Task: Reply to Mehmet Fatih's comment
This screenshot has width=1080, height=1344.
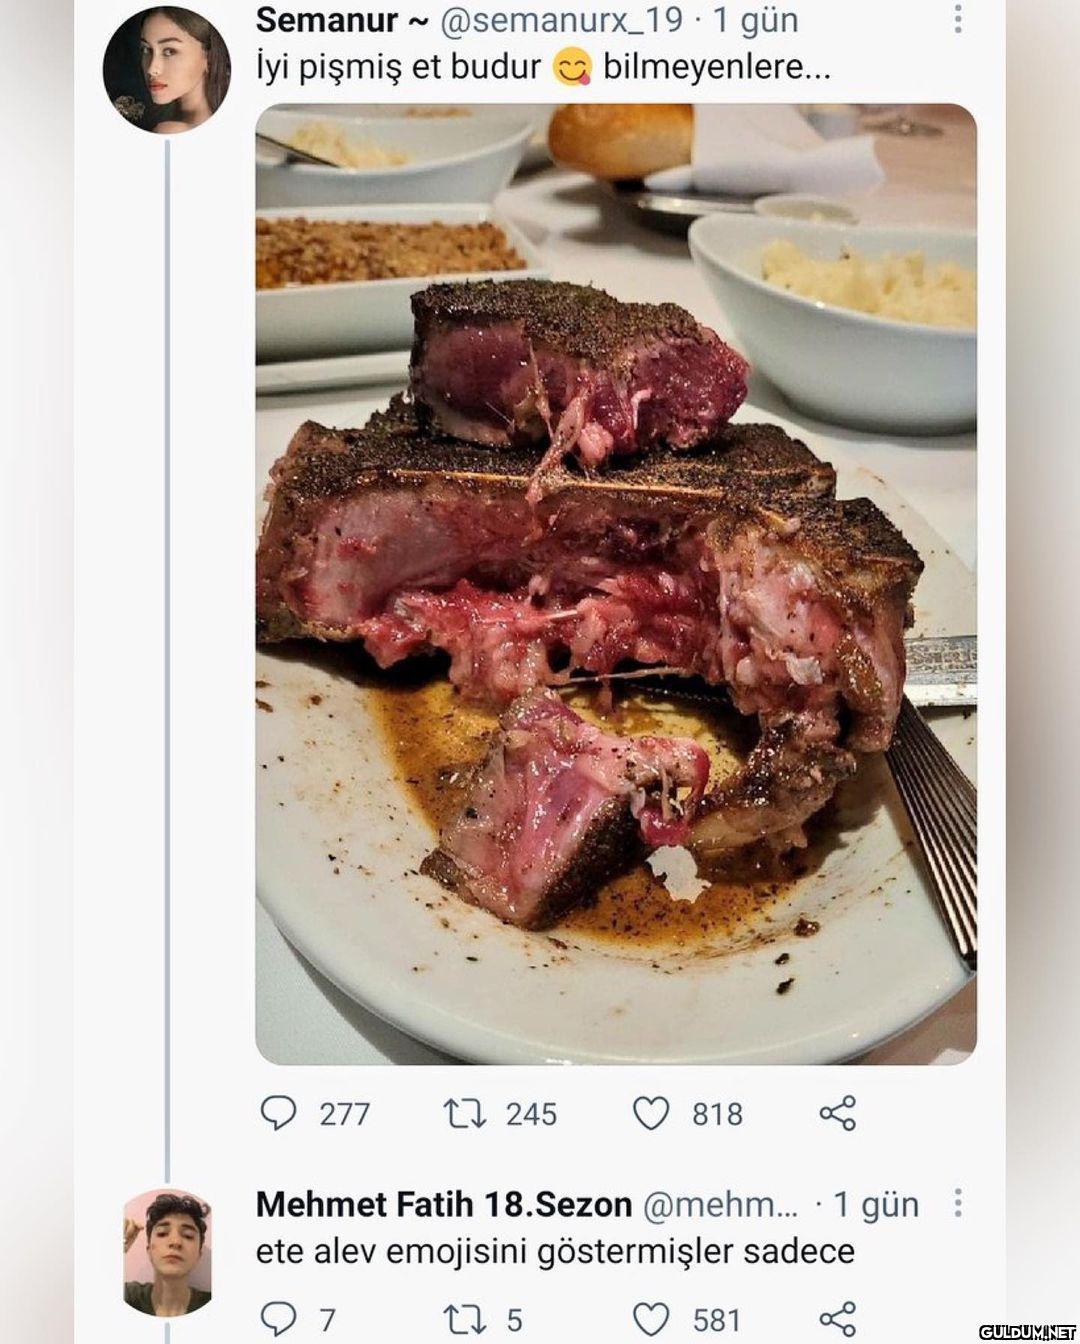Action: tap(279, 1319)
